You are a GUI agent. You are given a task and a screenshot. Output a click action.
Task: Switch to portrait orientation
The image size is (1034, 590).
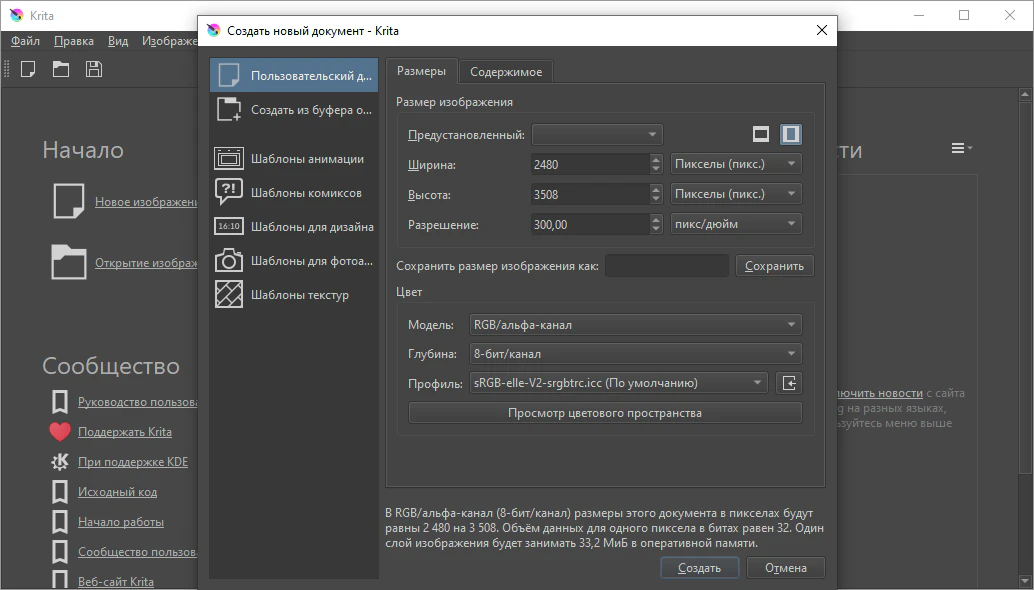790,134
